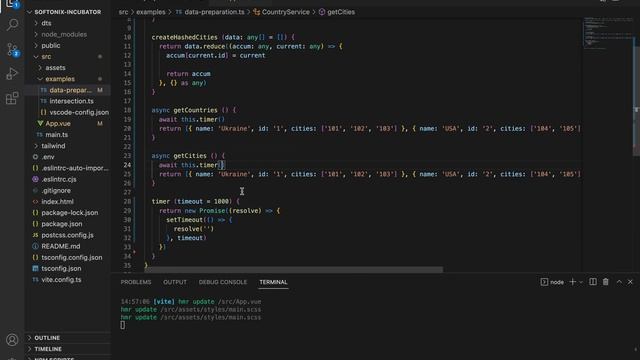This screenshot has width=640, height=360.
Task: Click line number 24 in gutter
Action: (127, 165)
